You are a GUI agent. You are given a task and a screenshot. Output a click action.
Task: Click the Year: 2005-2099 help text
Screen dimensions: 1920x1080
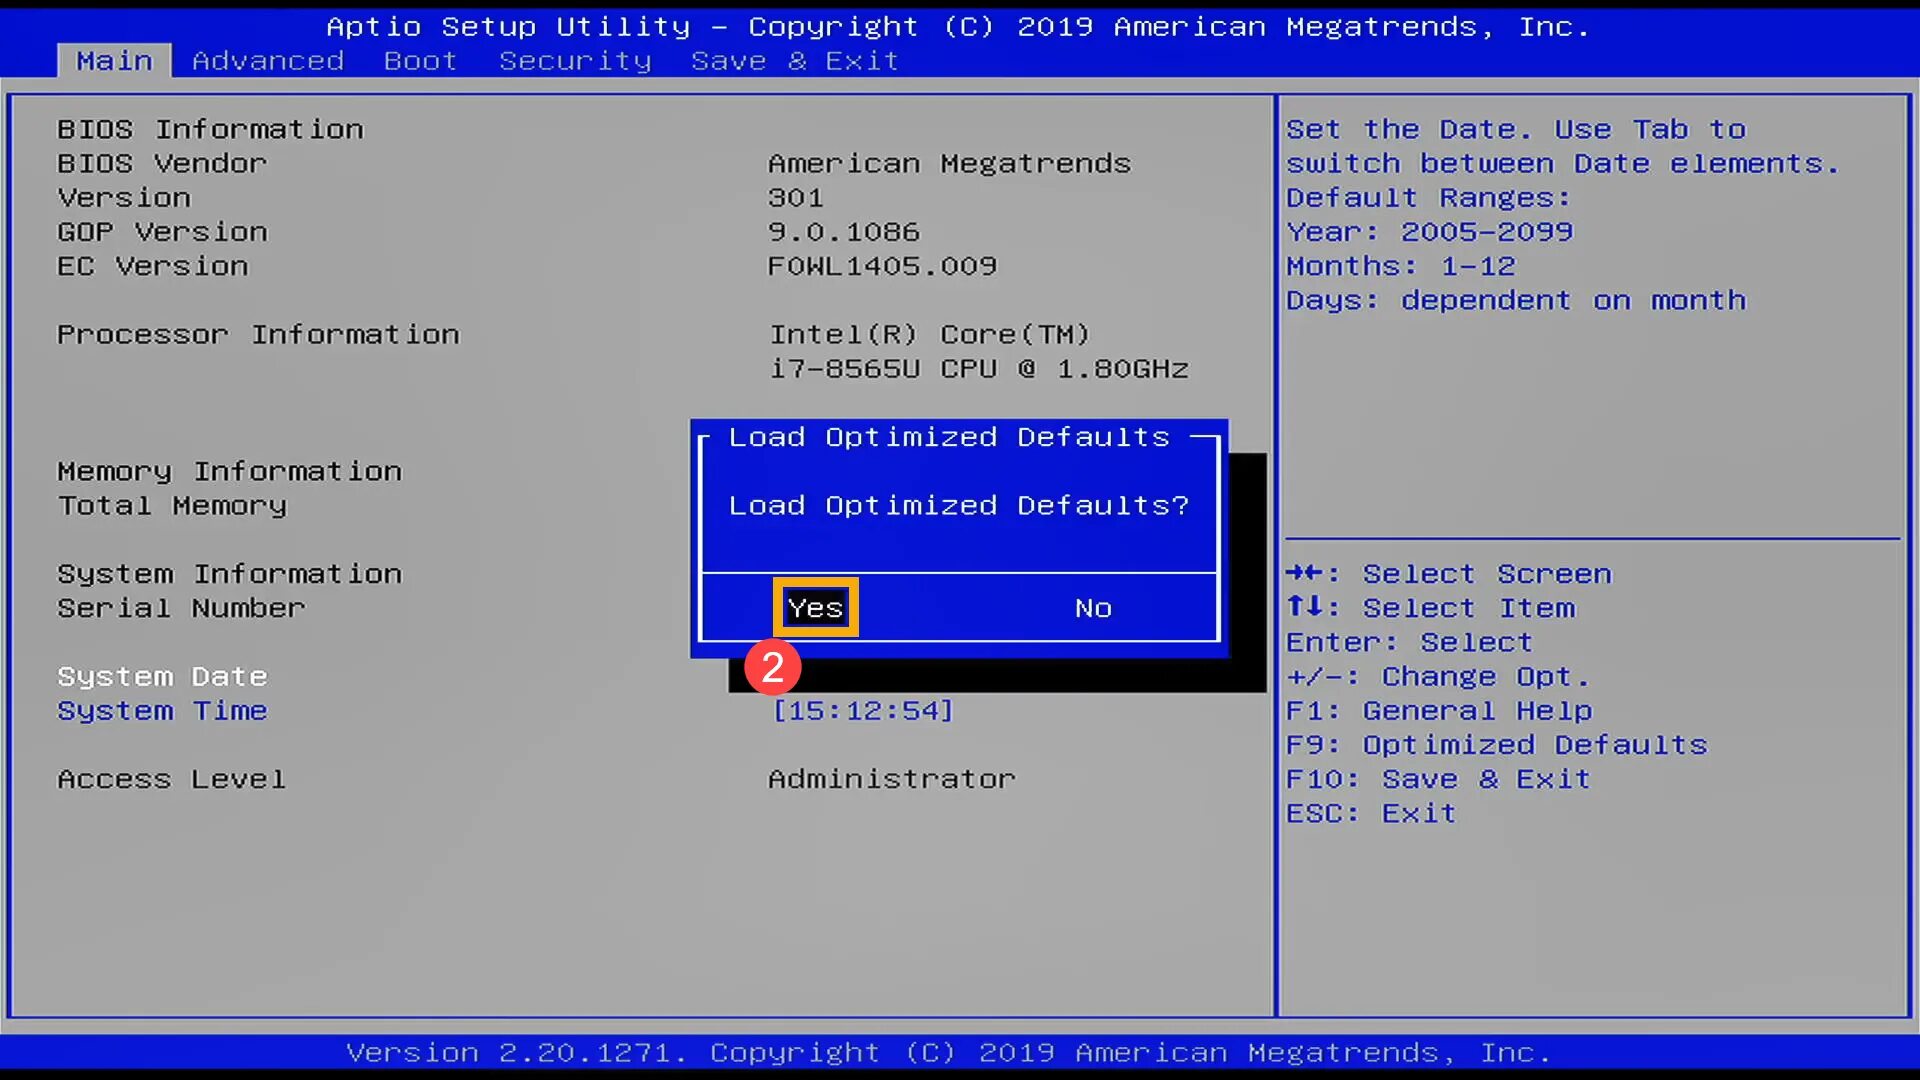pyautogui.click(x=1429, y=231)
